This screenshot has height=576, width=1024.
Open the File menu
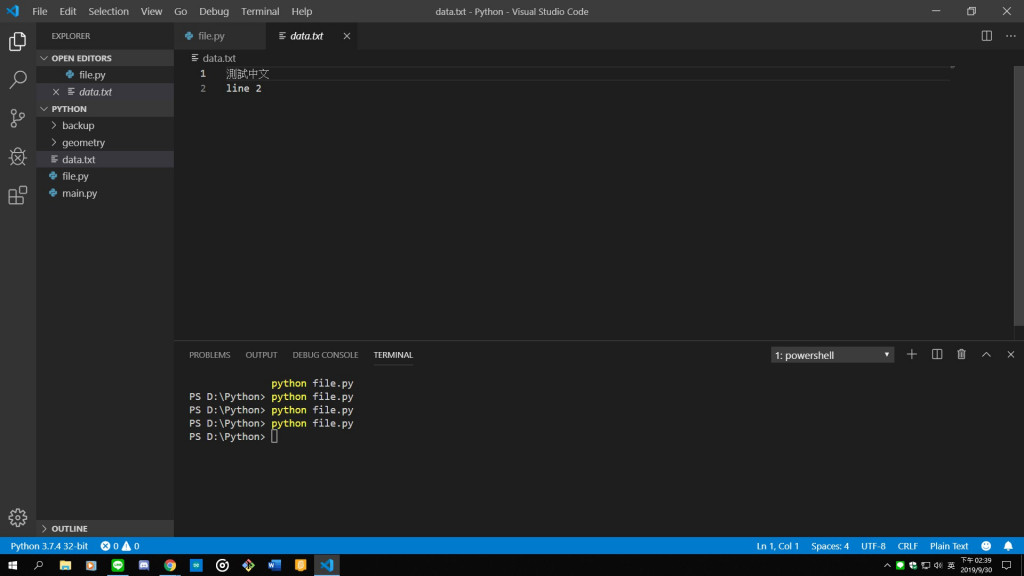coord(40,11)
